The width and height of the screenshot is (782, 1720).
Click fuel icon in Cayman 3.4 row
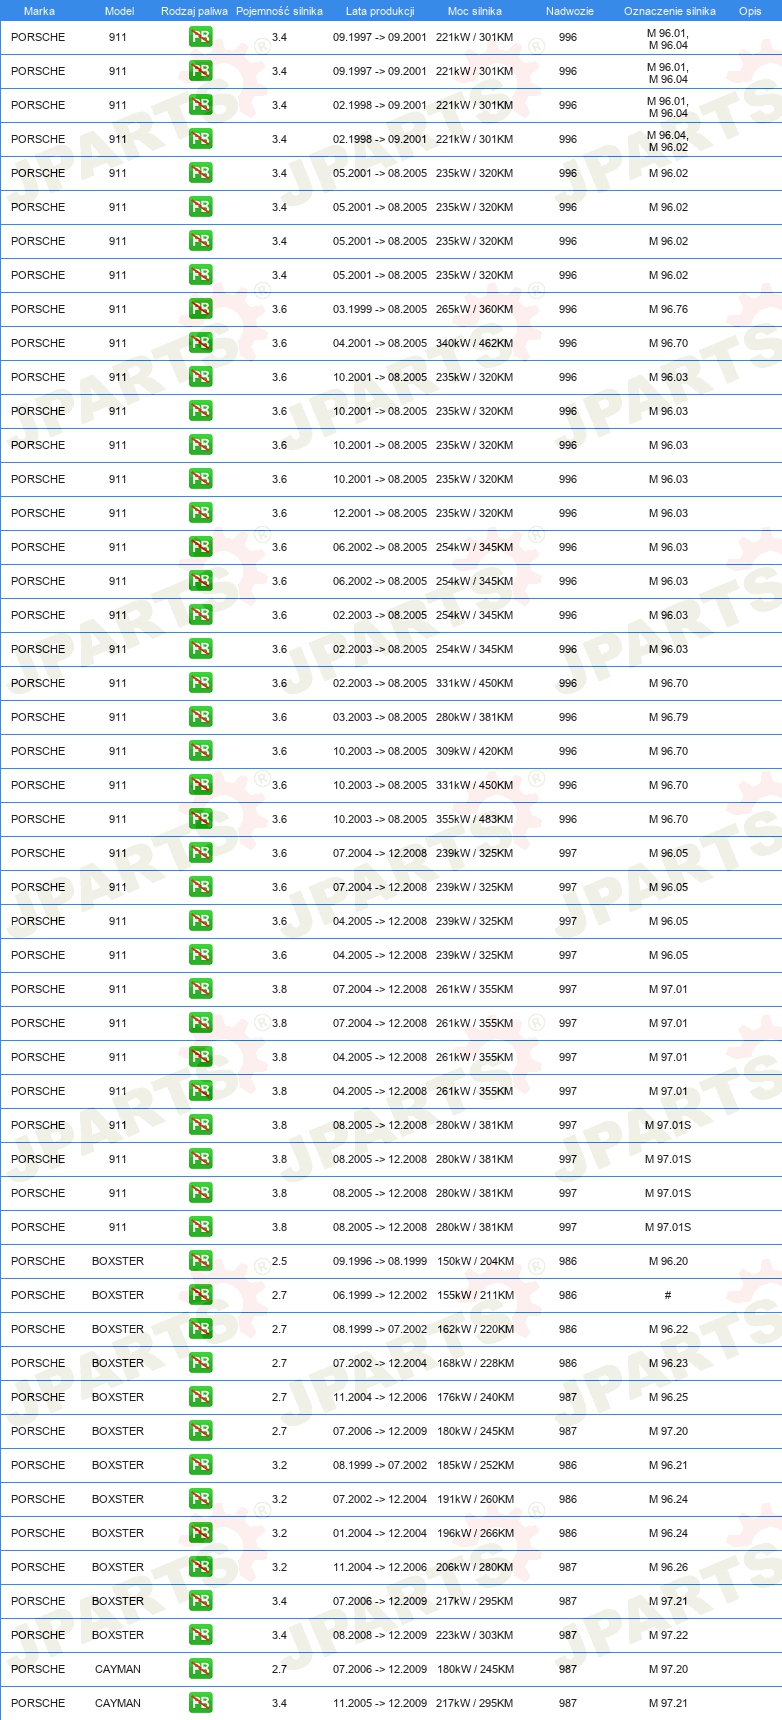(200, 1703)
